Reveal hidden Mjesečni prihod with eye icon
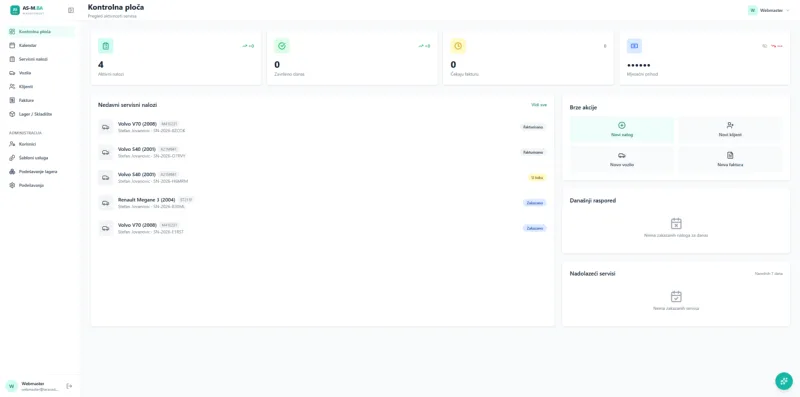The image size is (800, 397). (x=764, y=46)
